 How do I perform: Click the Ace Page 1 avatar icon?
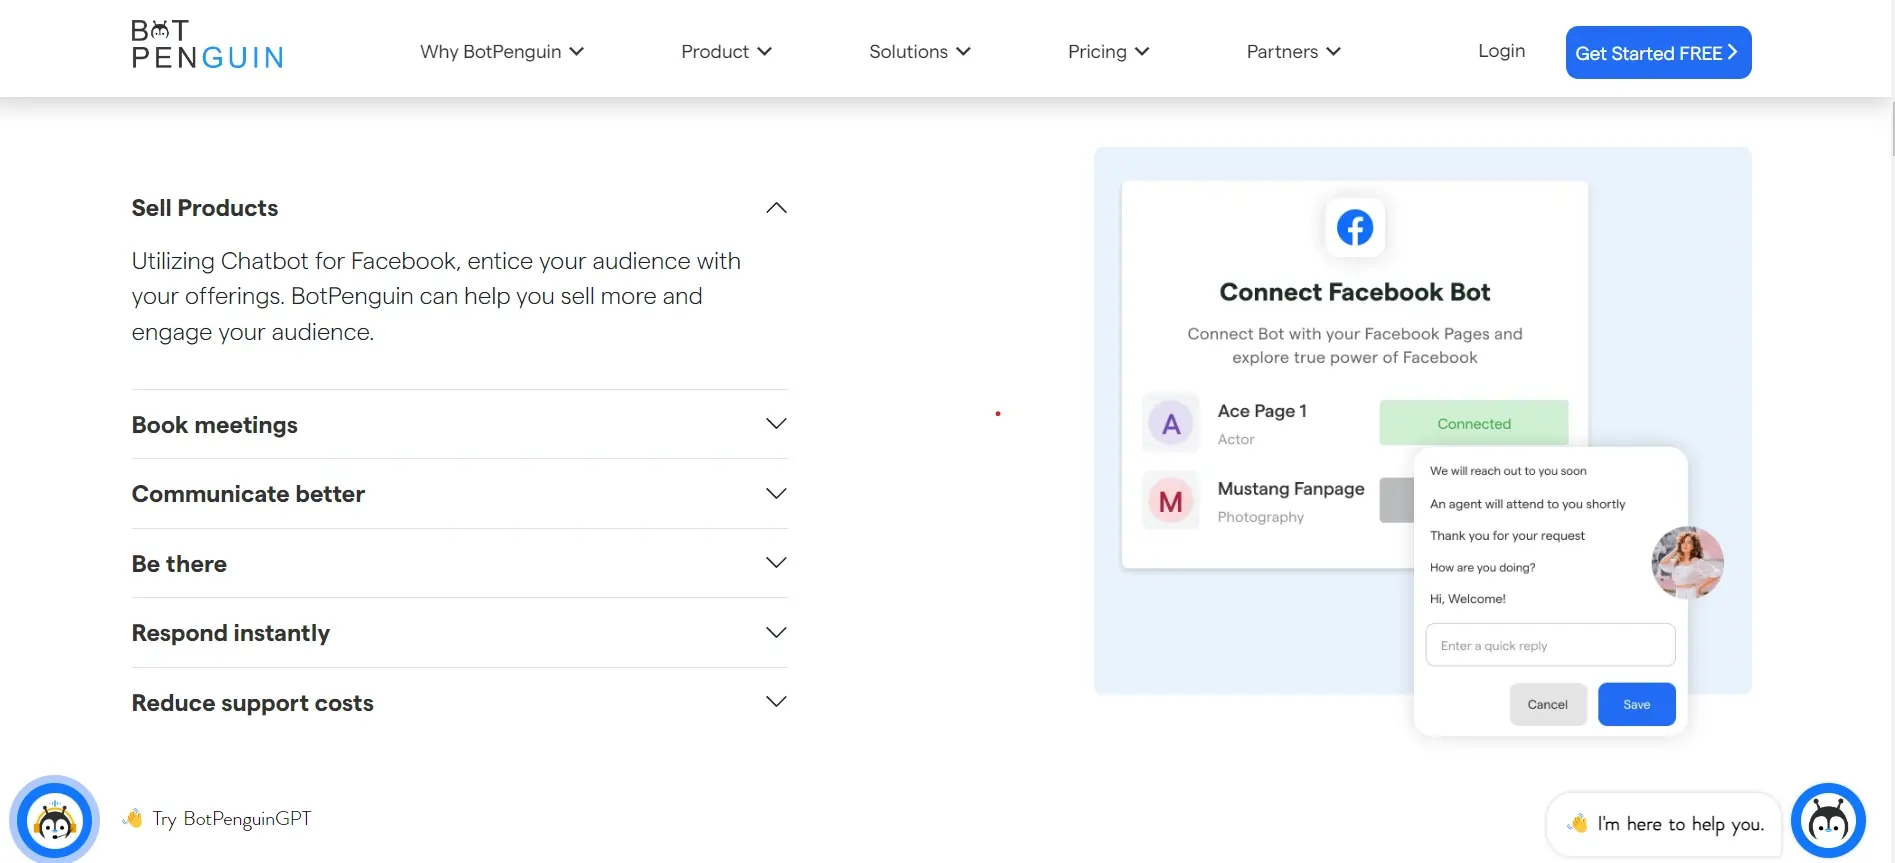tap(1171, 424)
